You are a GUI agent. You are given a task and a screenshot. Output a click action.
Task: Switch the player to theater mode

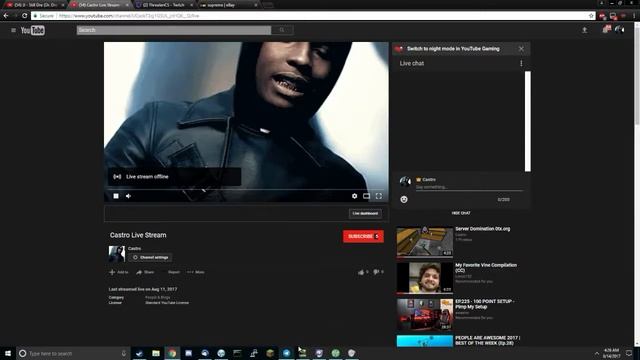point(367,196)
